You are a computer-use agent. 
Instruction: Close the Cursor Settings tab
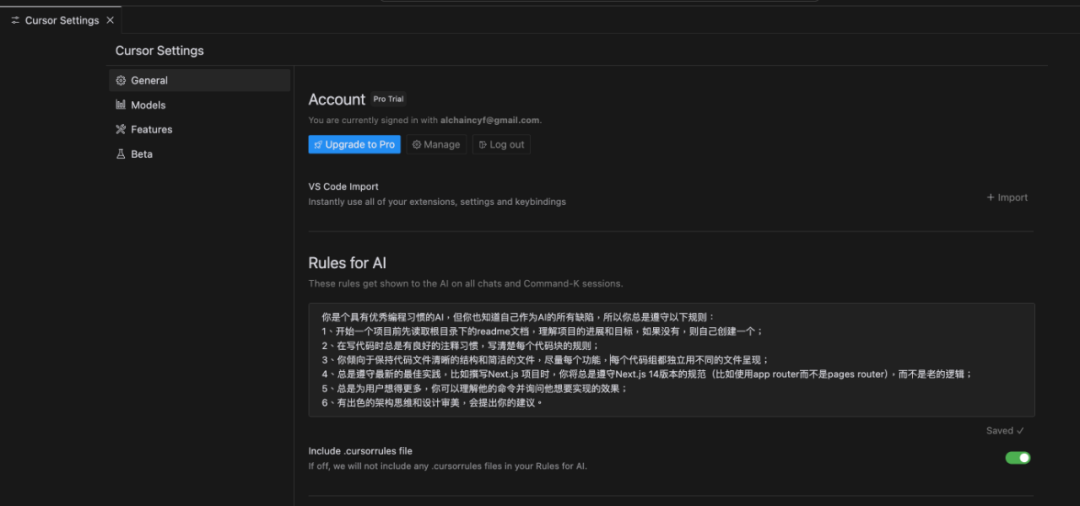[x=110, y=20]
